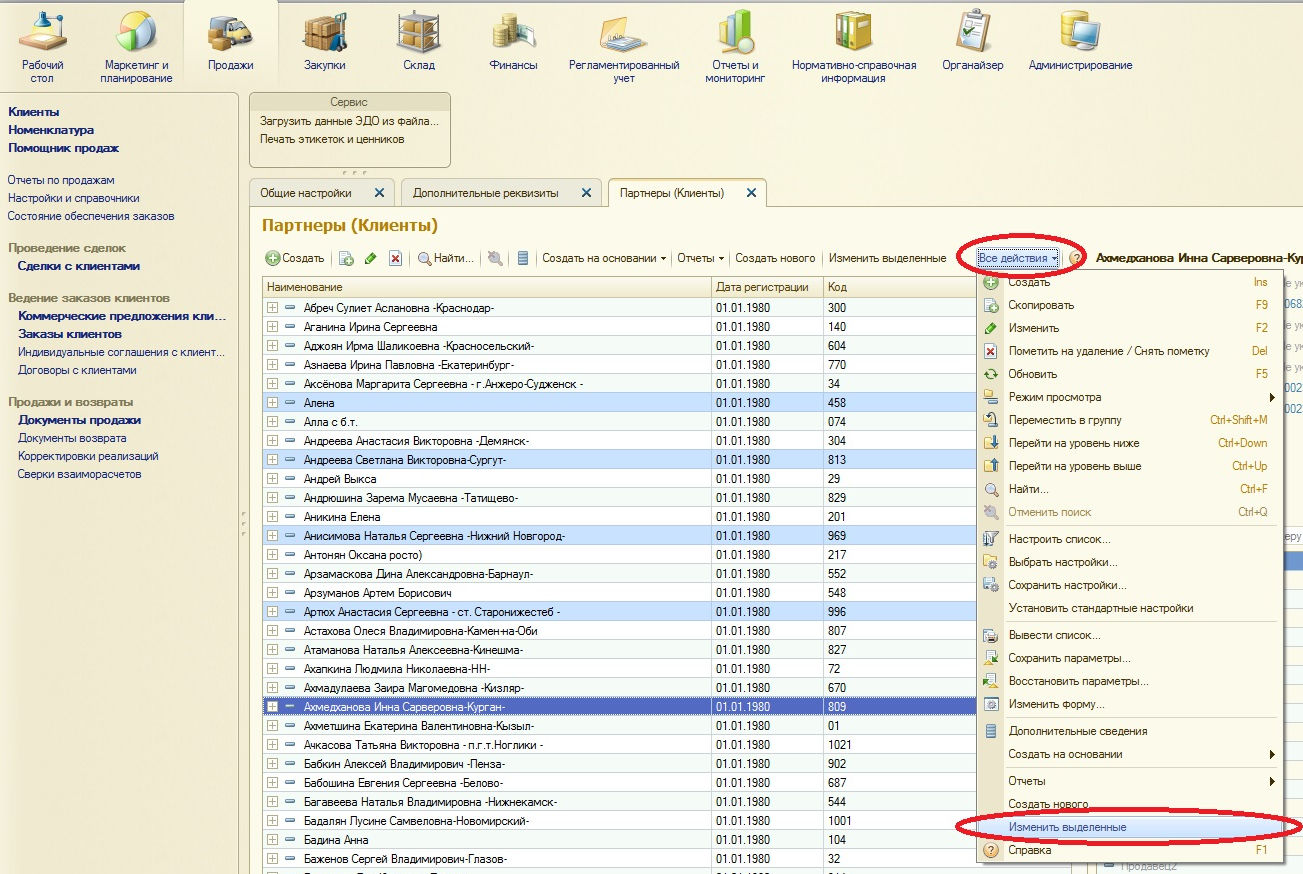Open the Клиенты link in sidebar
The image size is (1303, 874).
coord(33,112)
